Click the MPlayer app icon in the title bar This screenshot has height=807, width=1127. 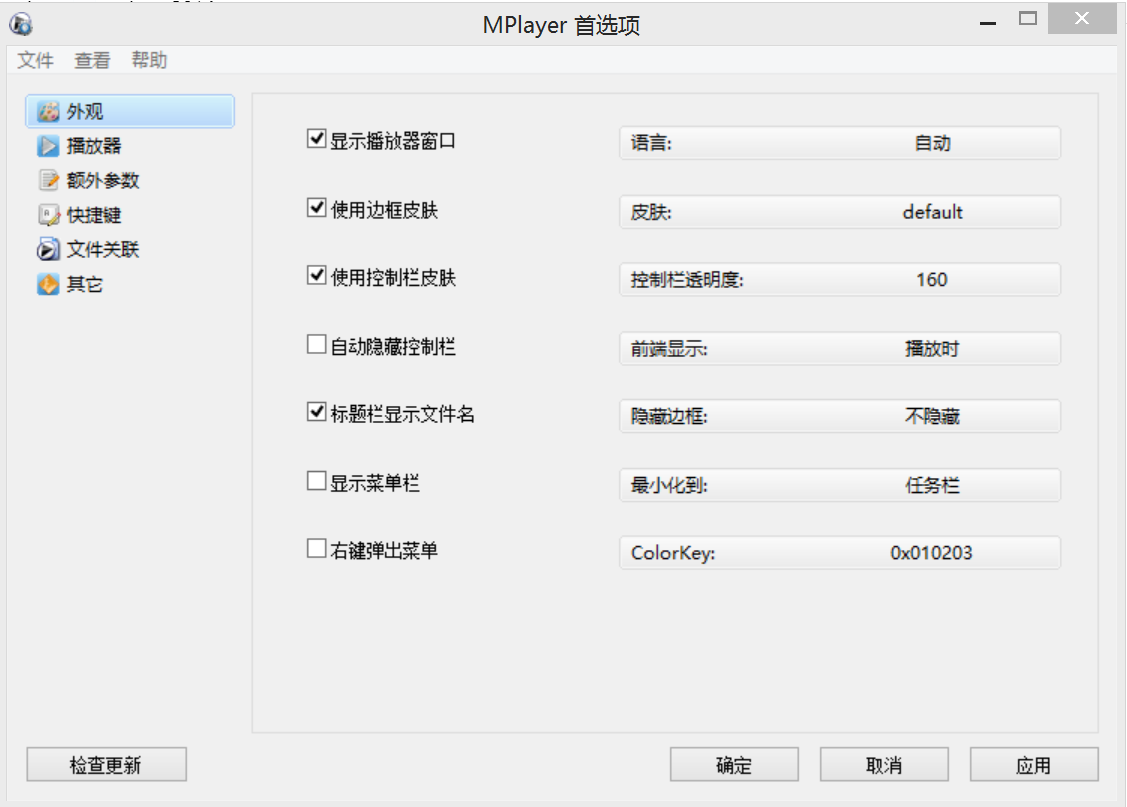pyautogui.click(x=21, y=24)
